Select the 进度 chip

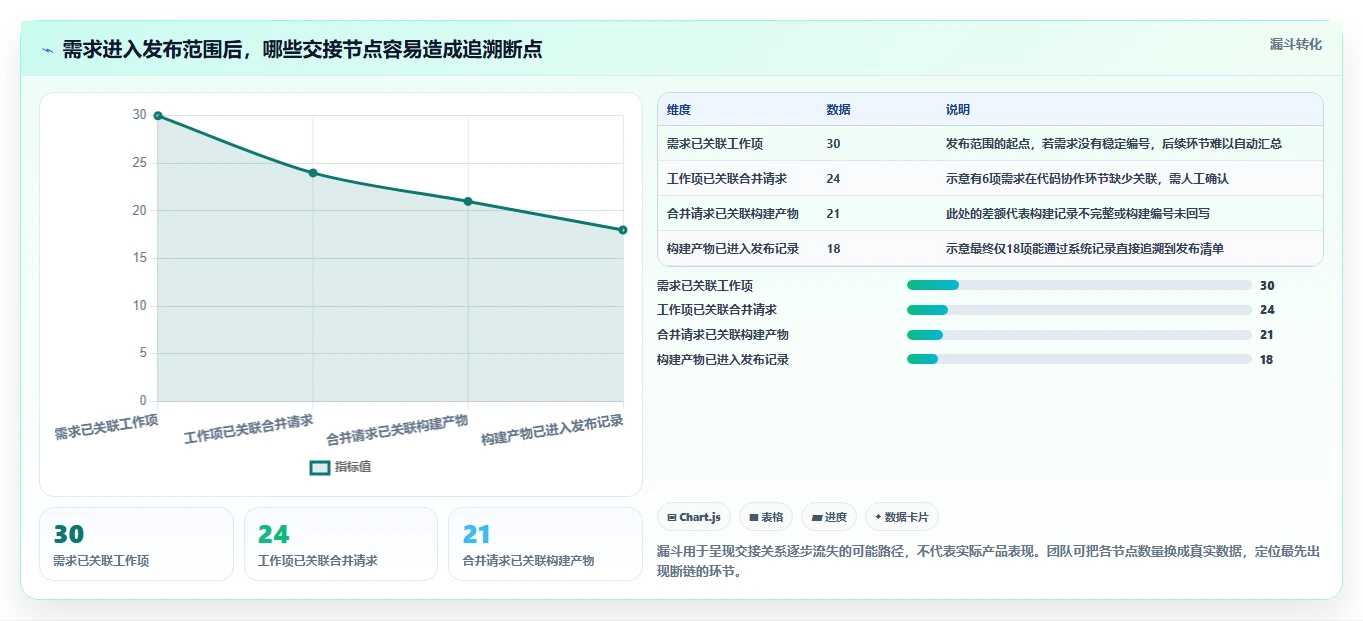(x=829, y=517)
